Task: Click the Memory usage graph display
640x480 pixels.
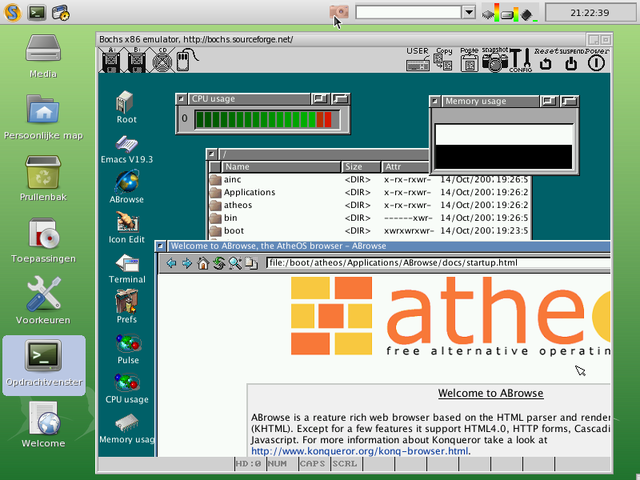Action: tap(504, 147)
